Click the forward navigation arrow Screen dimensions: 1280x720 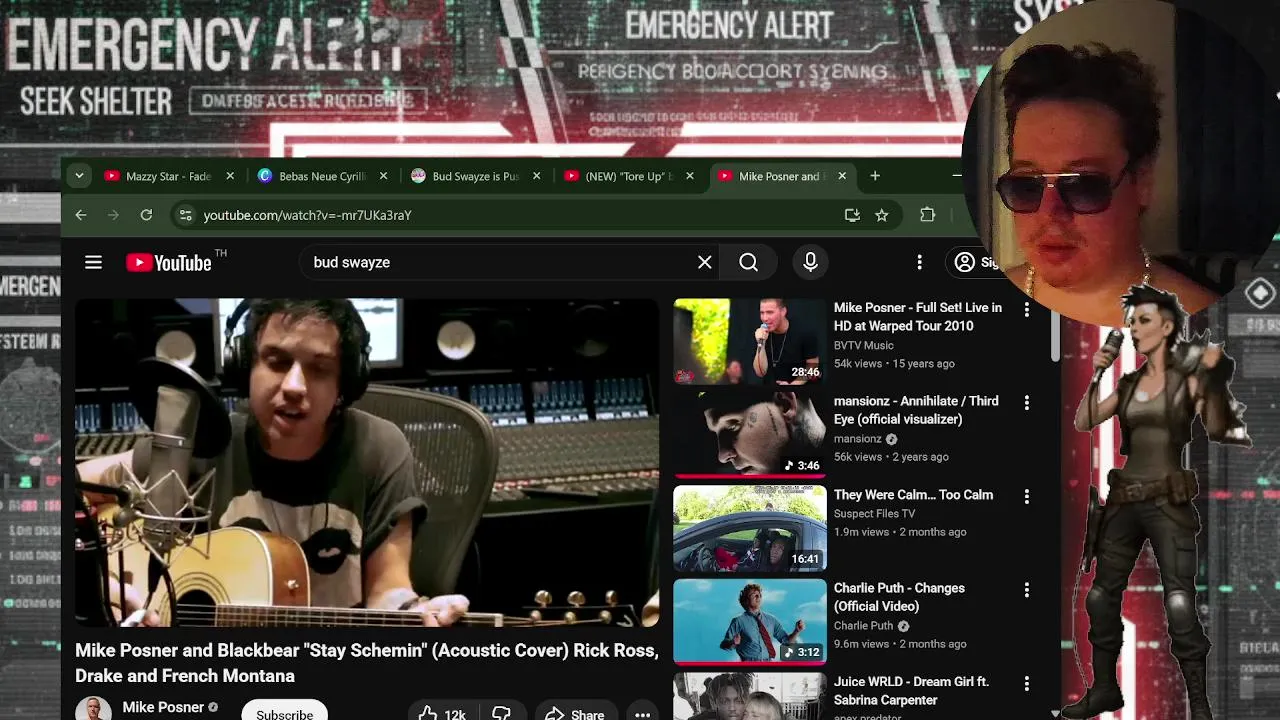113,215
